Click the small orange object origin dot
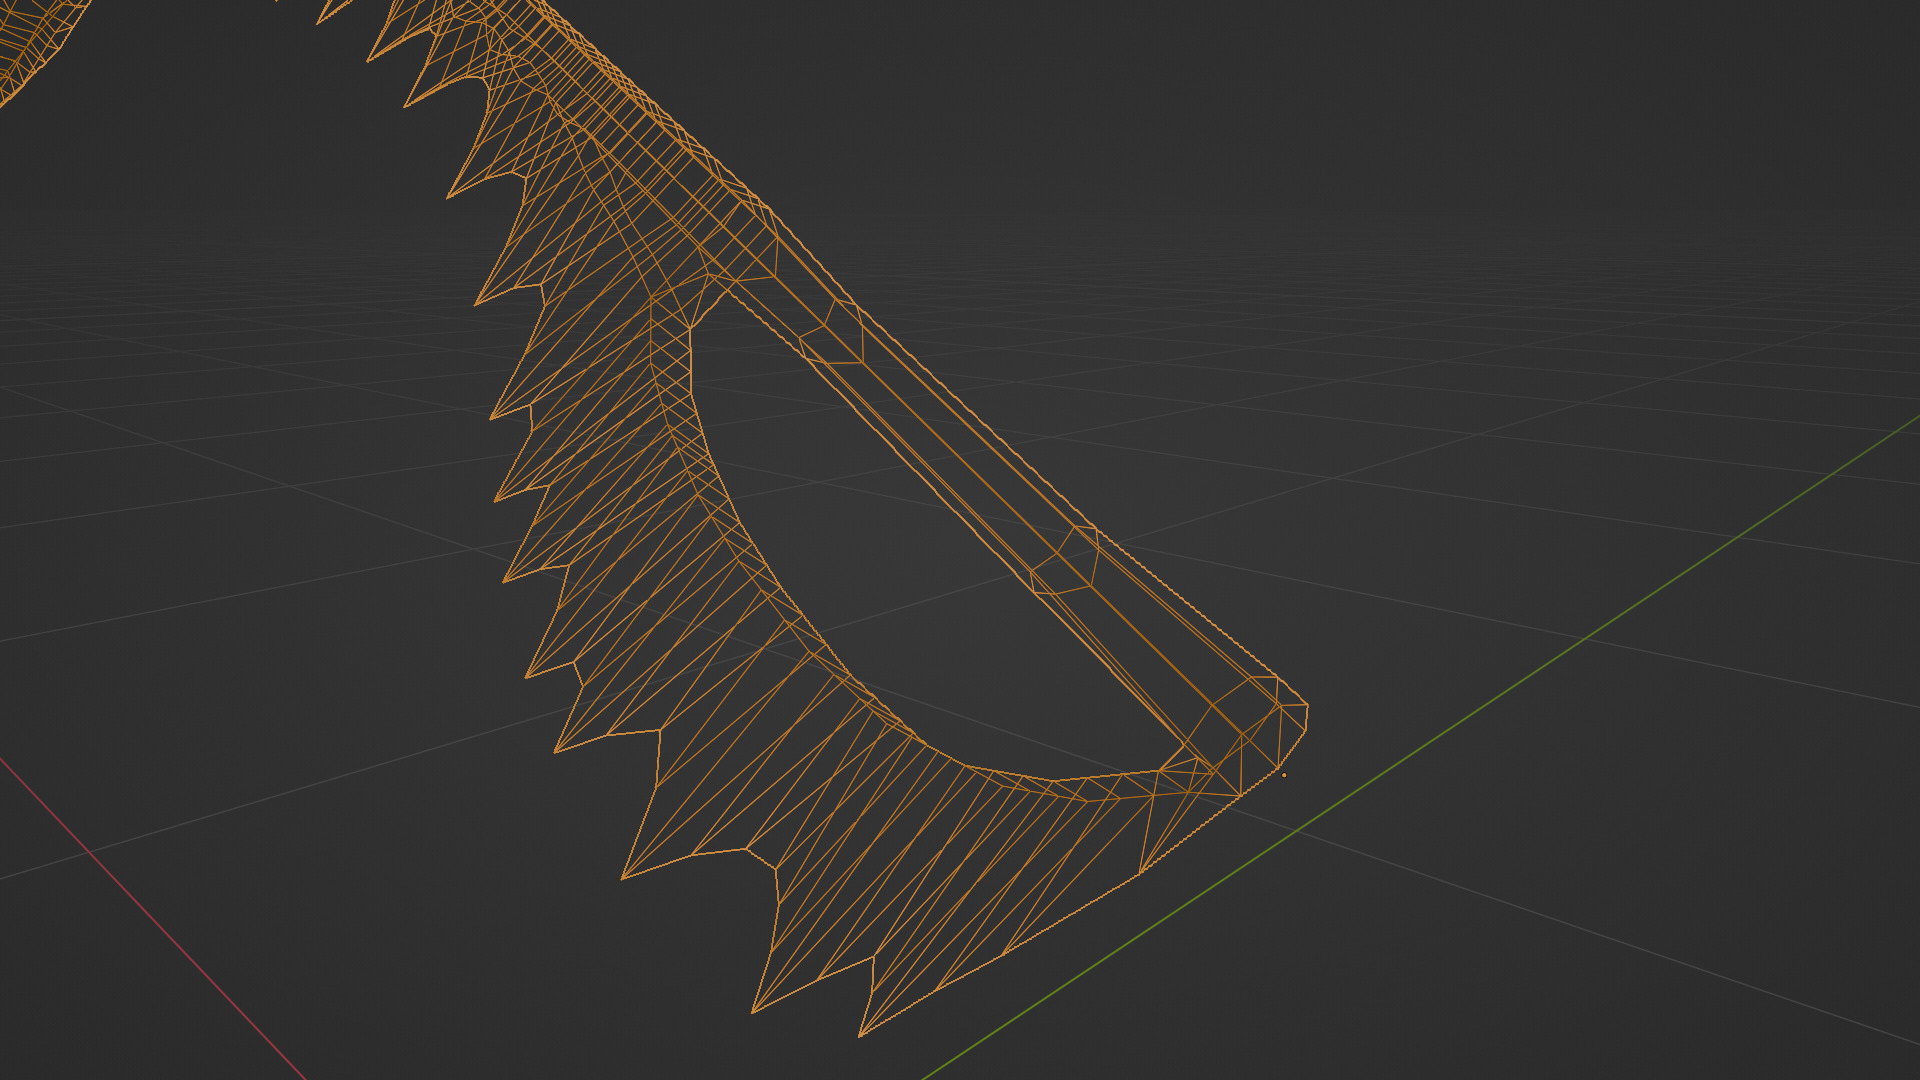This screenshot has width=1920, height=1080. [x=1284, y=774]
